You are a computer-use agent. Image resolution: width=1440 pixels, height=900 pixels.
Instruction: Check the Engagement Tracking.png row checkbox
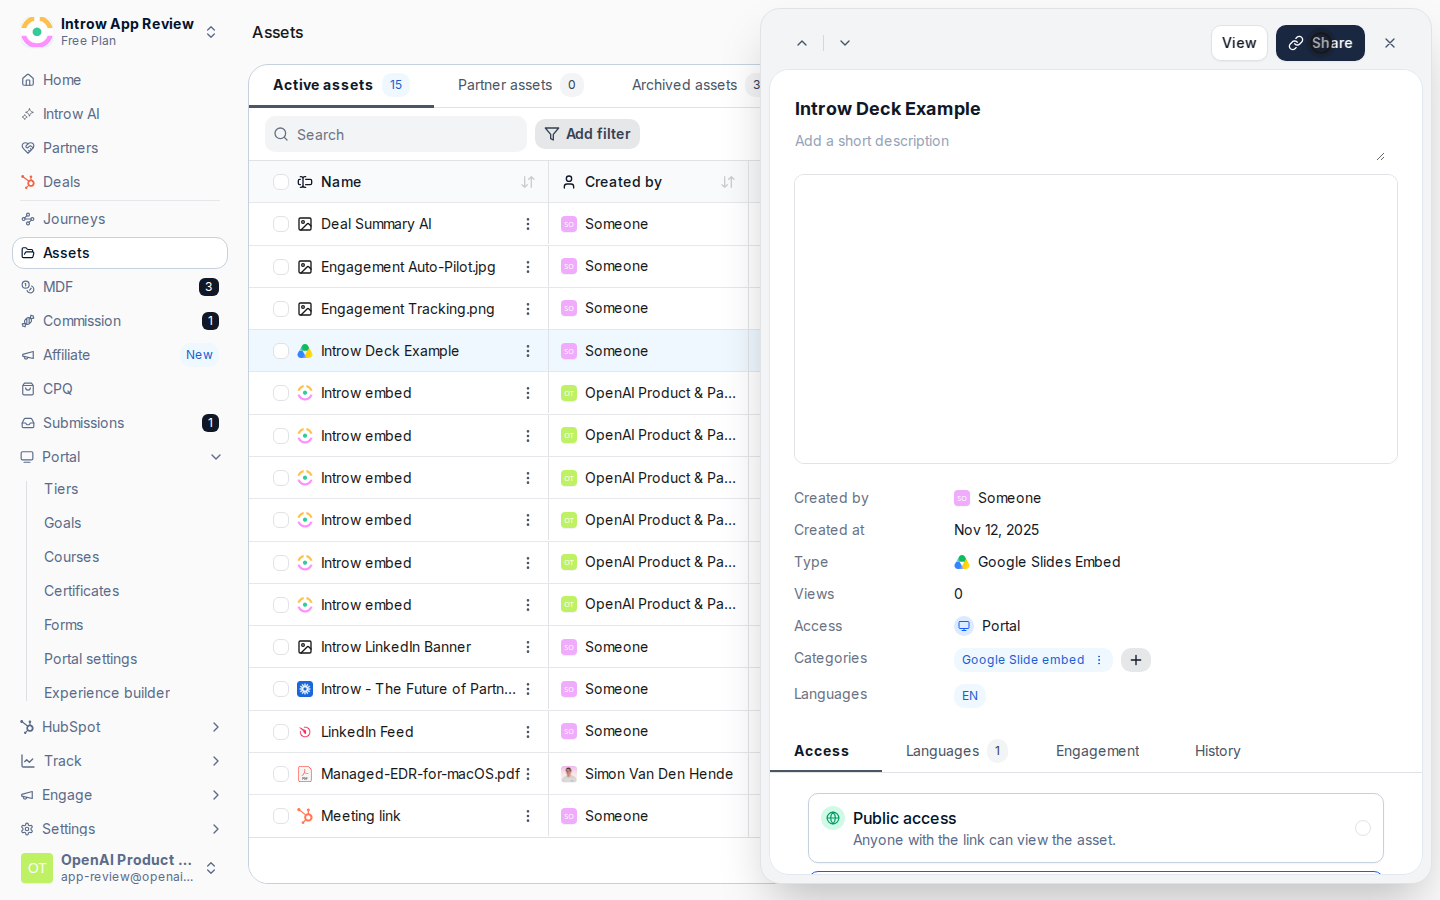coord(281,309)
